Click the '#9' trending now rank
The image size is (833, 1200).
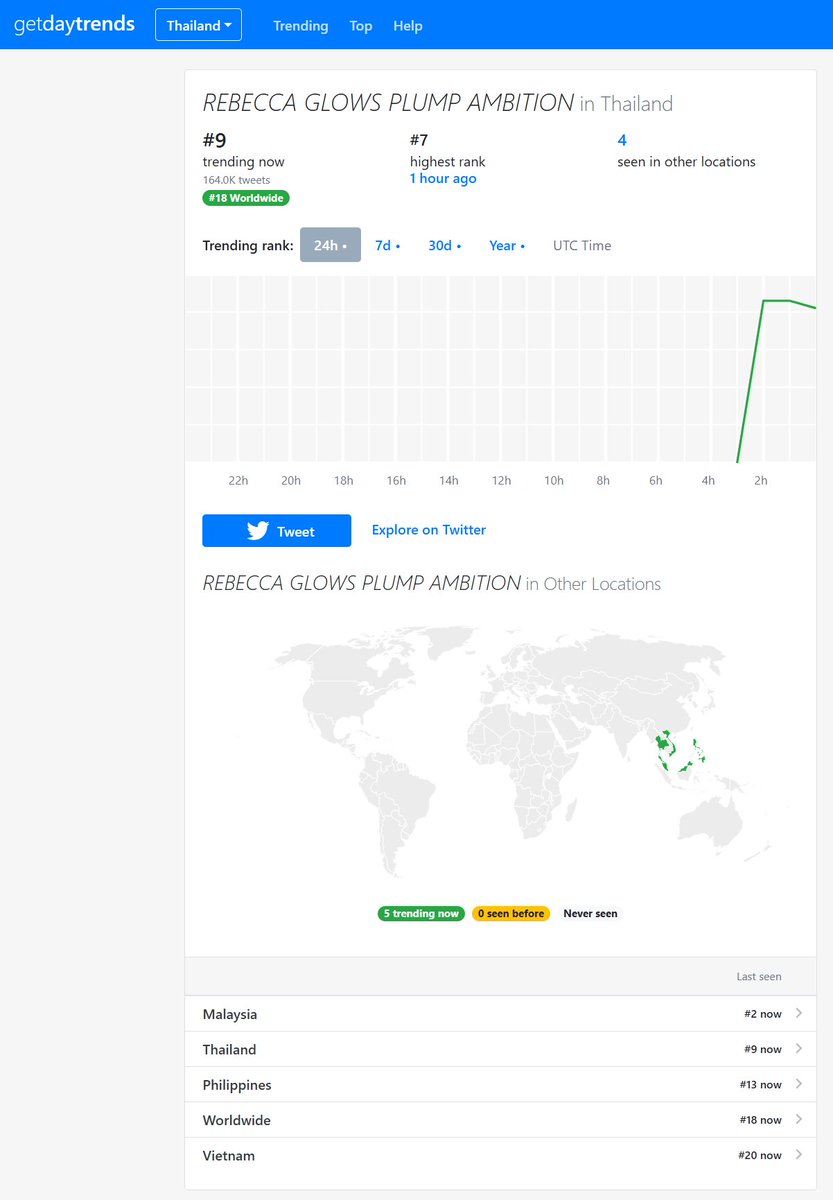click(214, 140)
